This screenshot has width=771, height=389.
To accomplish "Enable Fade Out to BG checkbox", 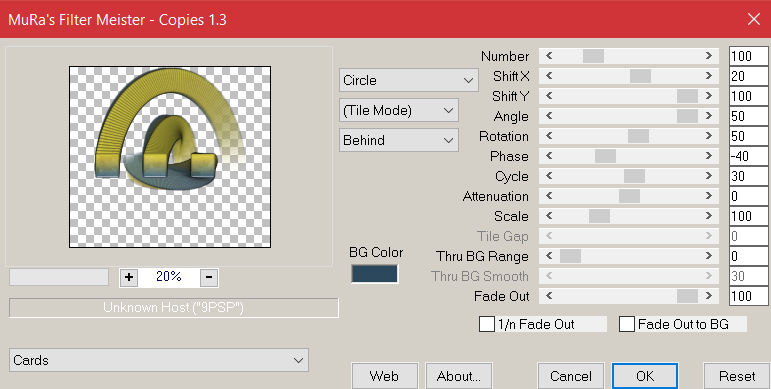I will [626, 324].
